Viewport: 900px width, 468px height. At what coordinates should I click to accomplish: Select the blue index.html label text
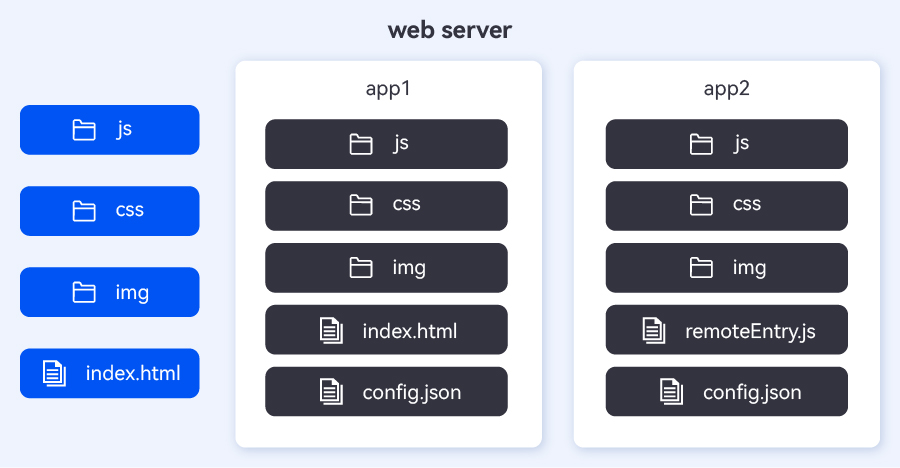coord(133,374)
